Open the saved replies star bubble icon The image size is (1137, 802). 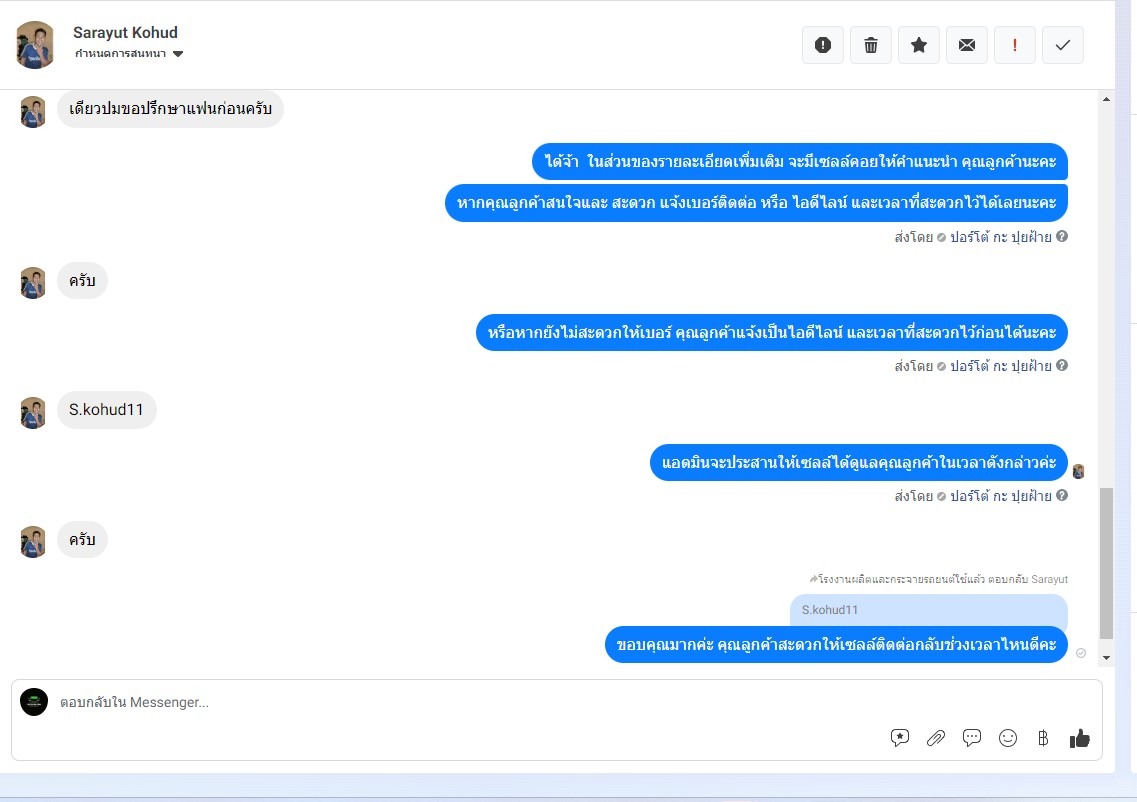(900, 738)
